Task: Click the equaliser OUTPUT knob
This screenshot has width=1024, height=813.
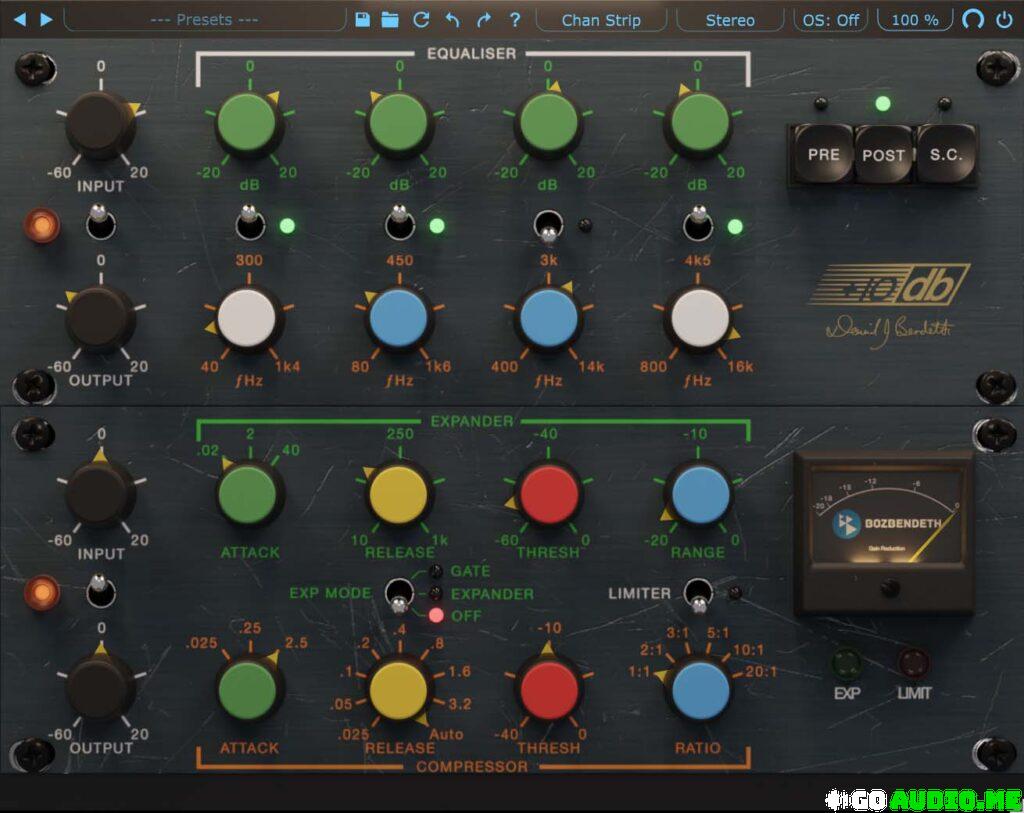Action: [x=100, y=320]
